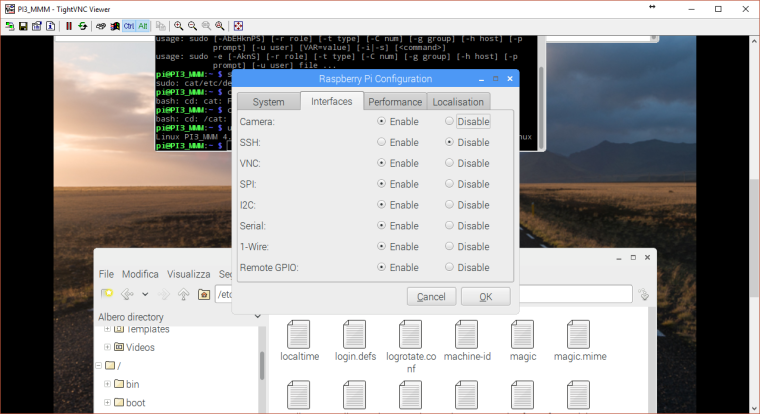Go up one folder in file manager

click(183, 294)
